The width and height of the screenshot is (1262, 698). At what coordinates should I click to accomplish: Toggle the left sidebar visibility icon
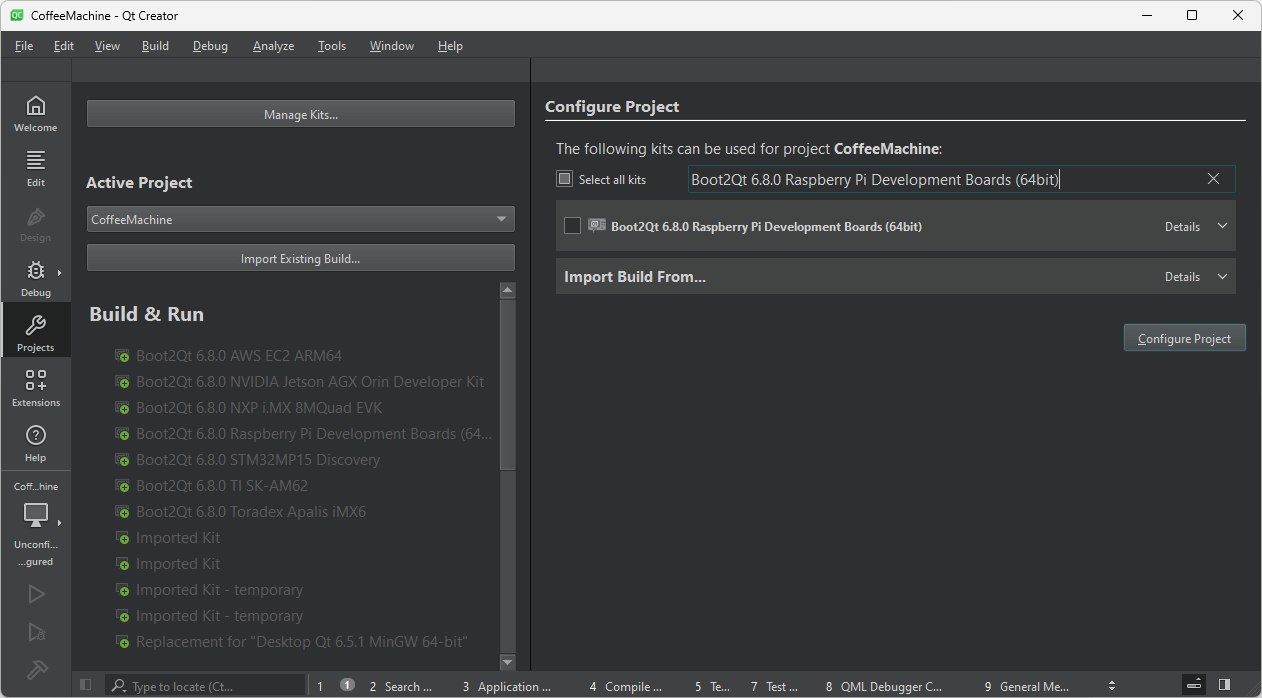86,686
